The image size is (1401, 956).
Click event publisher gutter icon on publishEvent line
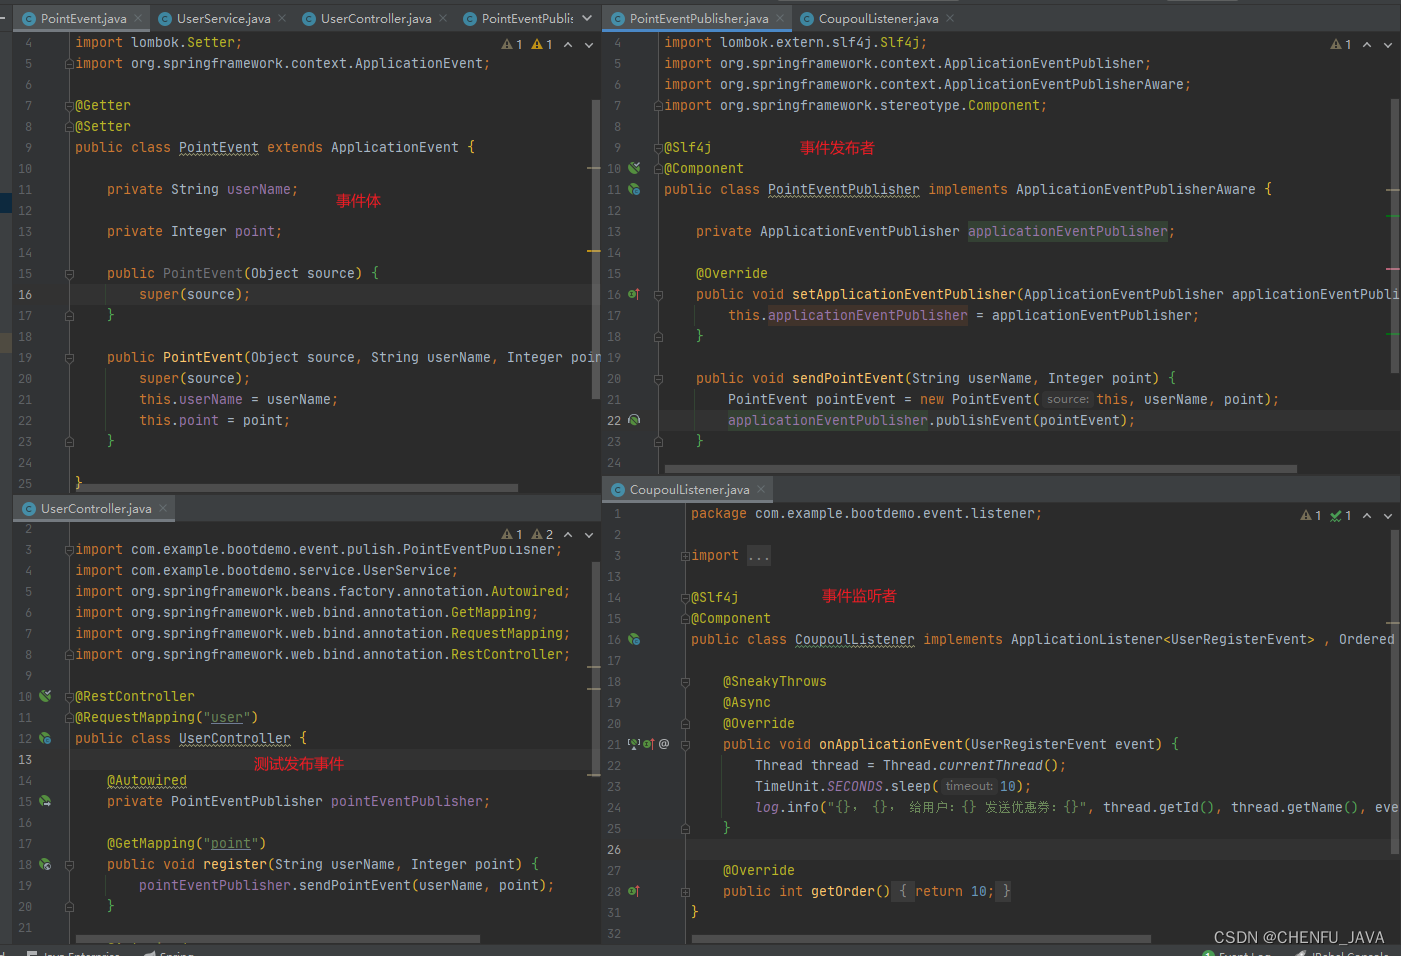coord(634,420)
